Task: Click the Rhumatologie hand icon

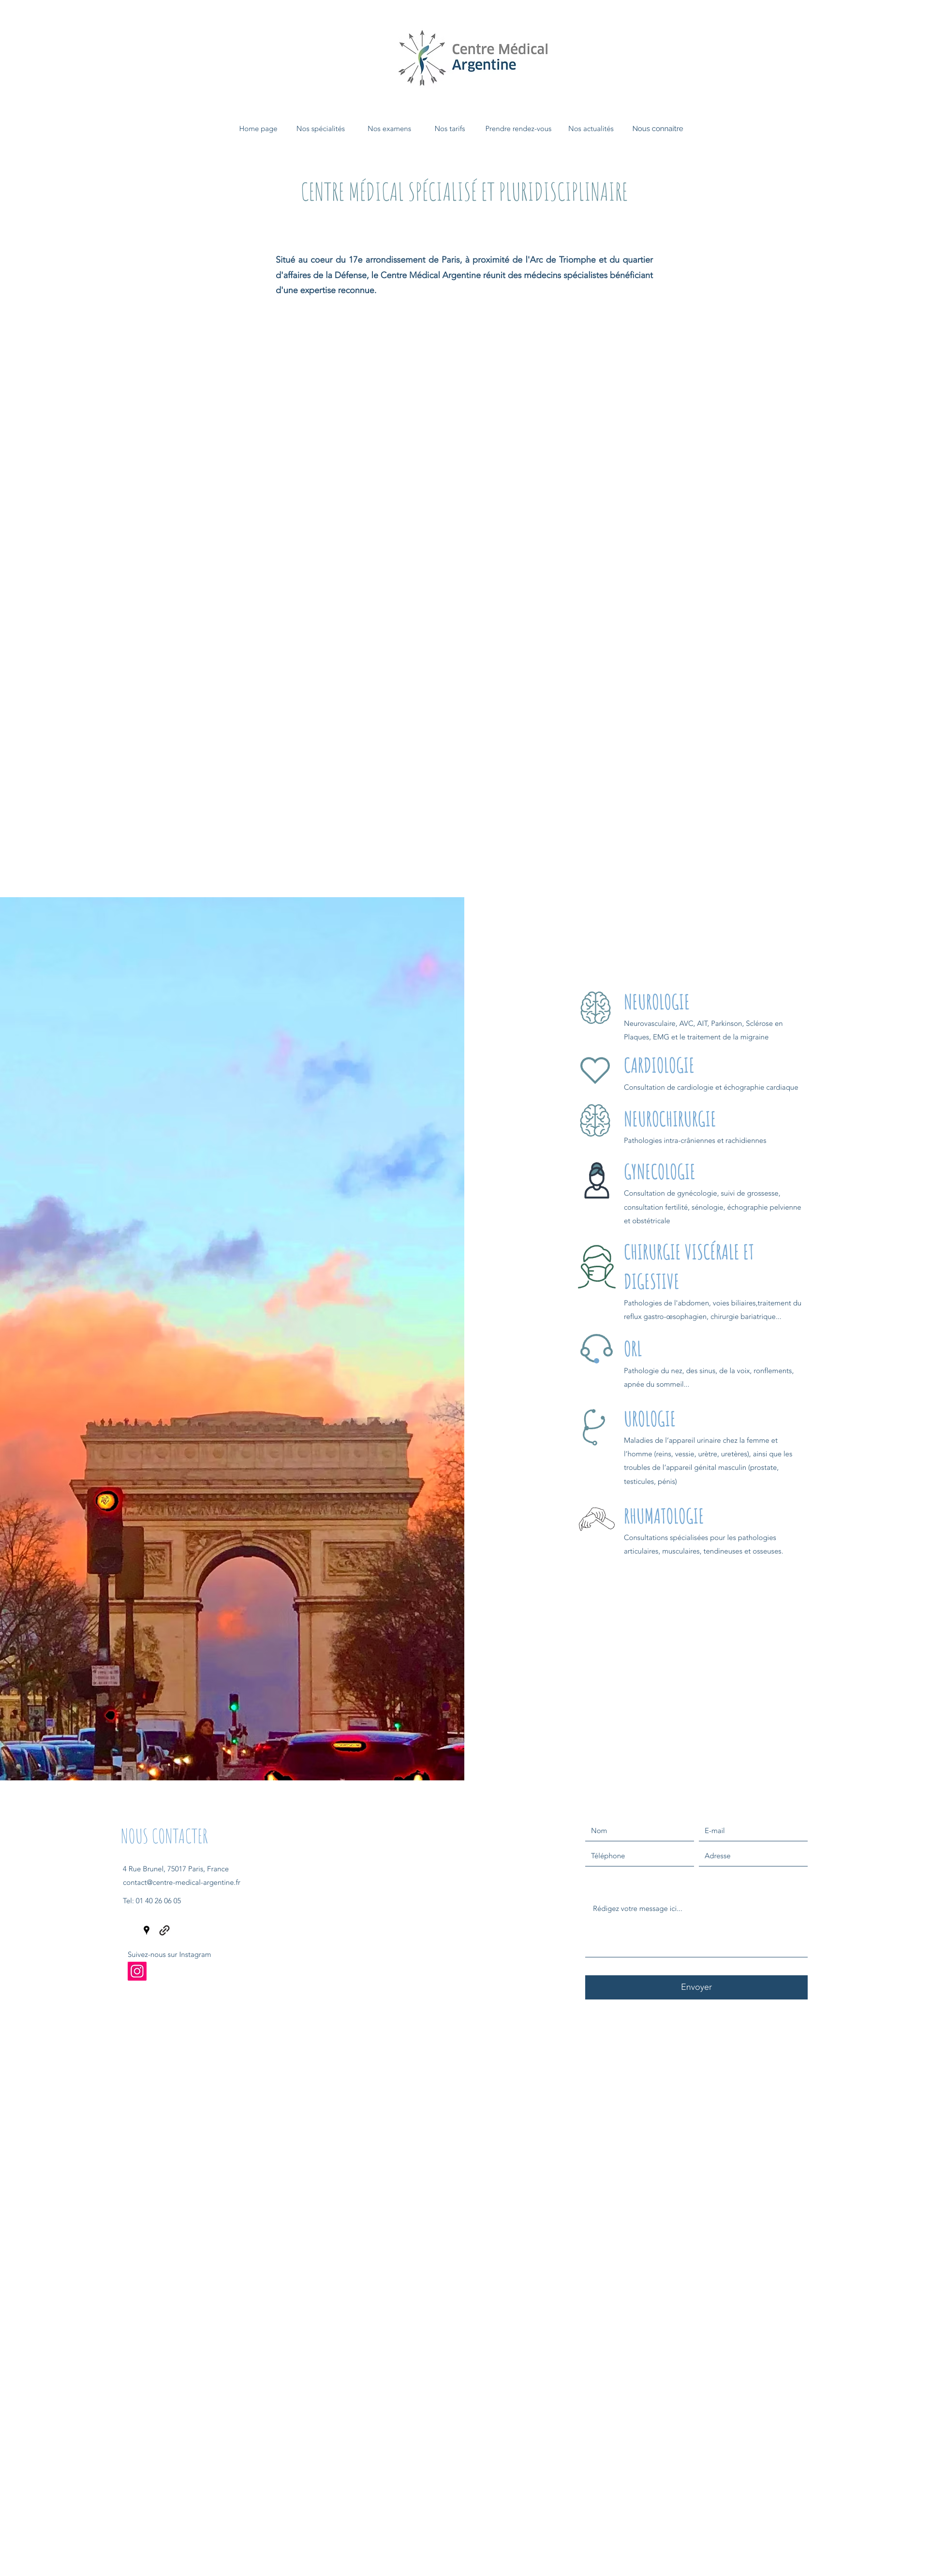Action: (x=596, y=1519)
